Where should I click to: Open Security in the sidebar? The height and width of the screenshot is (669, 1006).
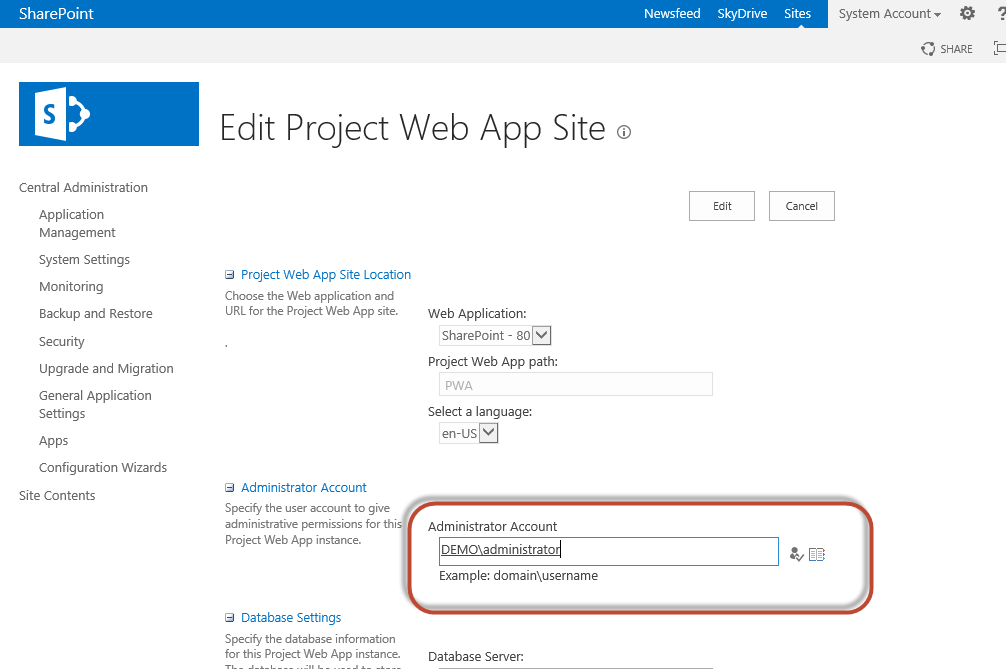[x=62, y=341]
